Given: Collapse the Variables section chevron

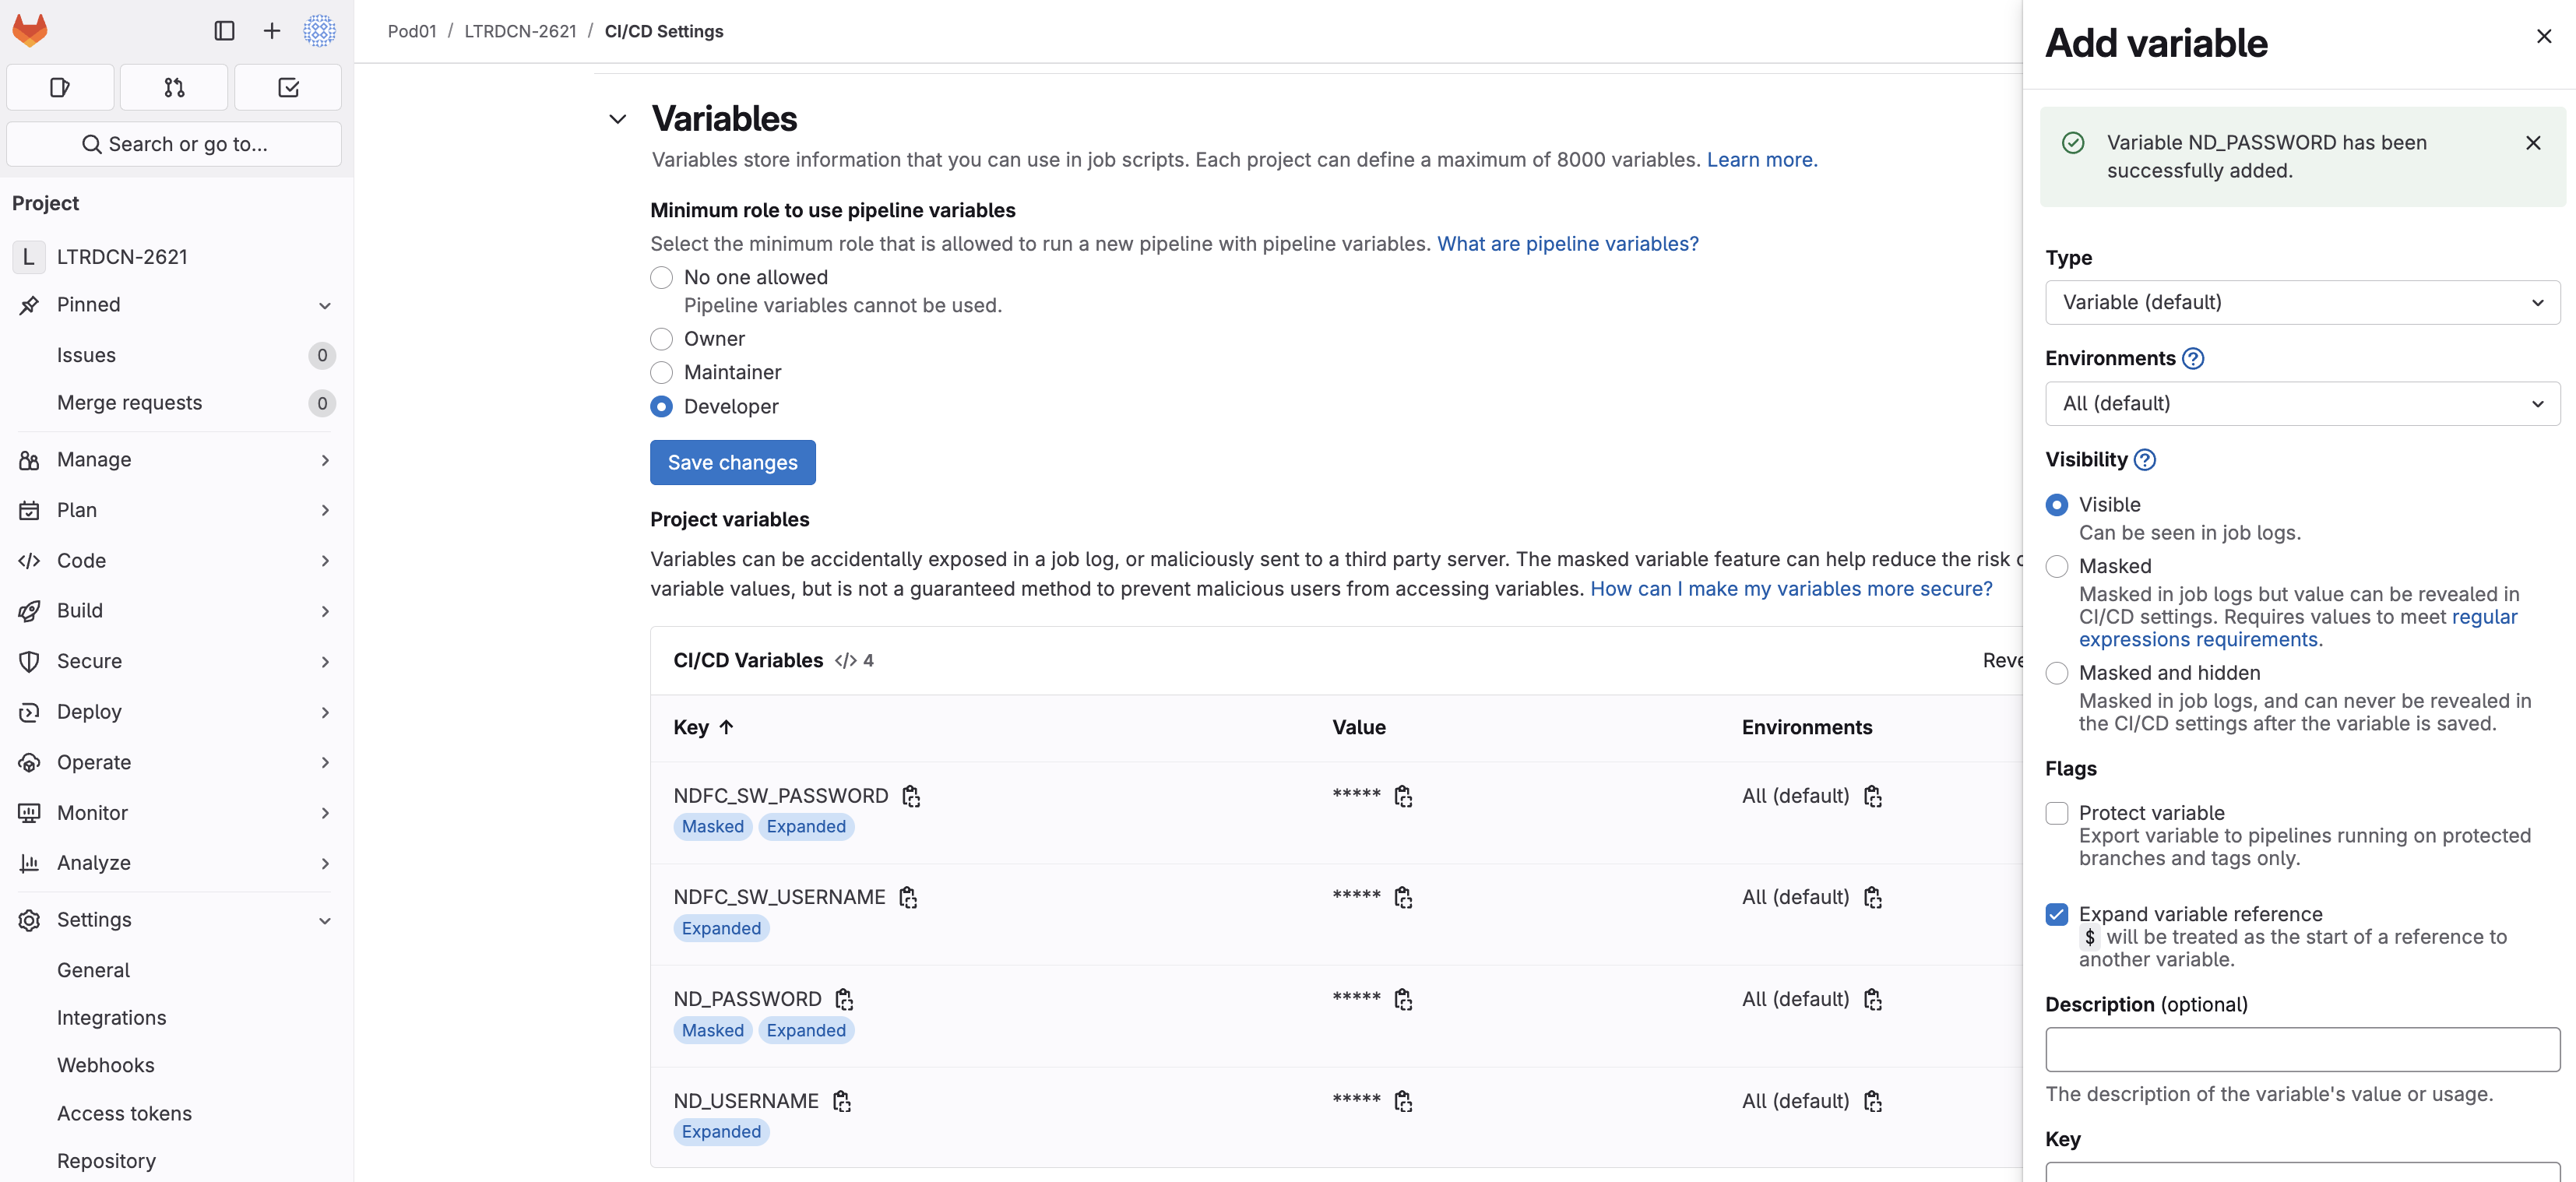Looking at the screenshot, I should click(x=618, y=119).
